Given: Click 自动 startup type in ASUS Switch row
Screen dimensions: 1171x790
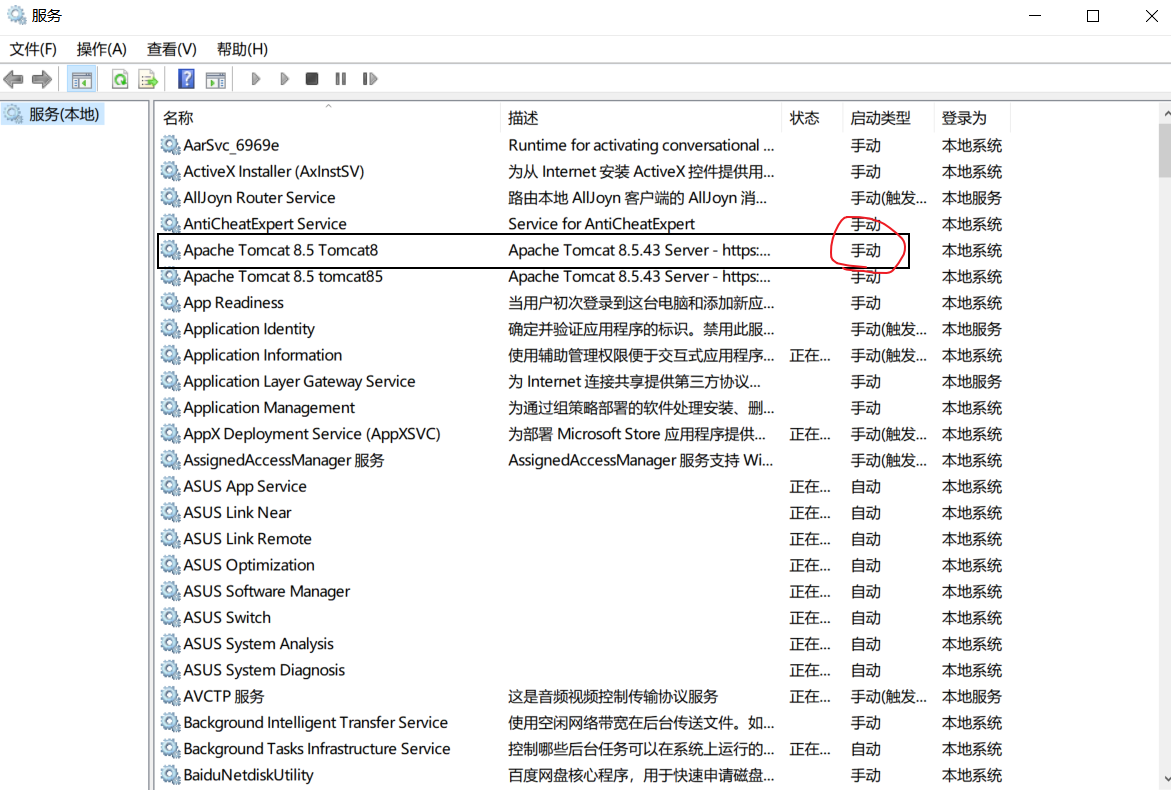Looking at the screenshot, I should [x=866, y=618].
